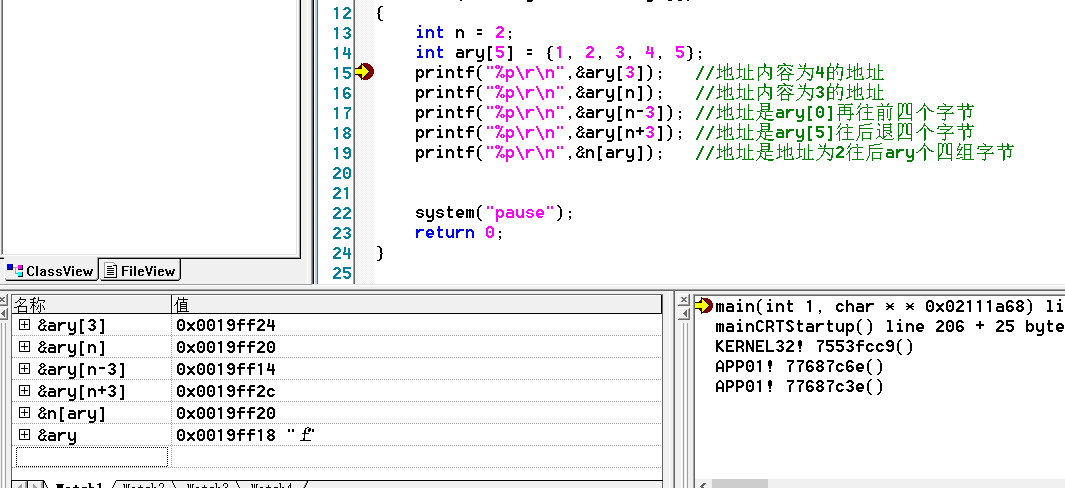This screenshot has height=488, width=1065.
Task: Expand the &ary[n-3] watch entry
Action: click(x=24, y=369)
